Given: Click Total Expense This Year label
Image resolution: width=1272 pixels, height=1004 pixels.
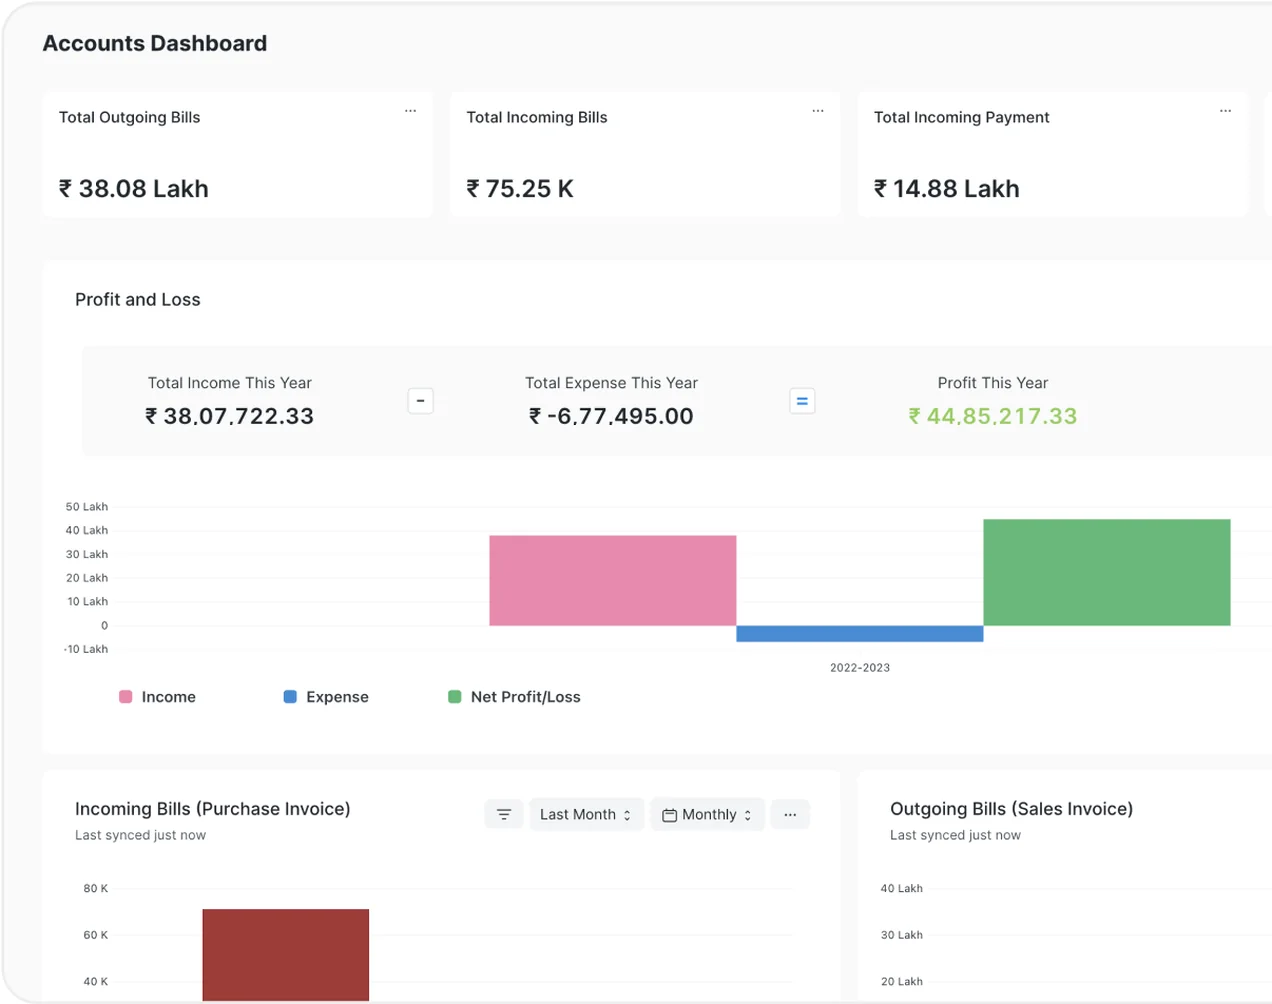Looking at the screenshot, I should (611, 383).
